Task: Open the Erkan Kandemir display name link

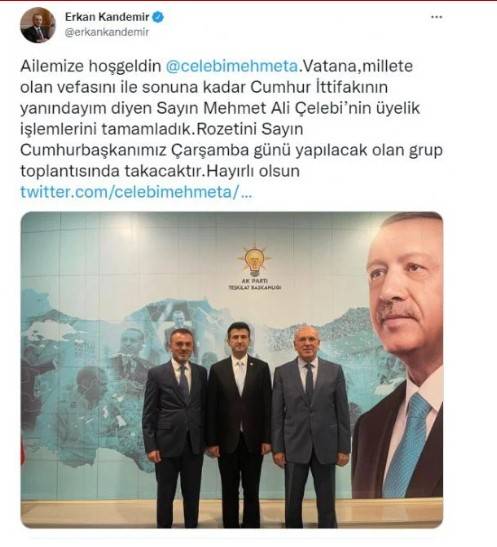Action: 107,17
